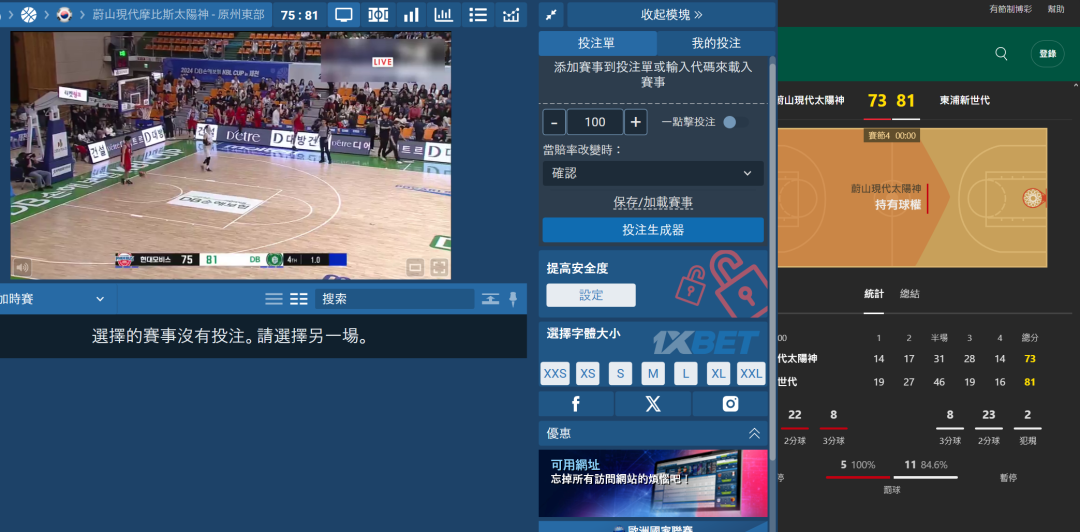
Task: Click the total score 81 in table
Action: (x=1030, y=382)
